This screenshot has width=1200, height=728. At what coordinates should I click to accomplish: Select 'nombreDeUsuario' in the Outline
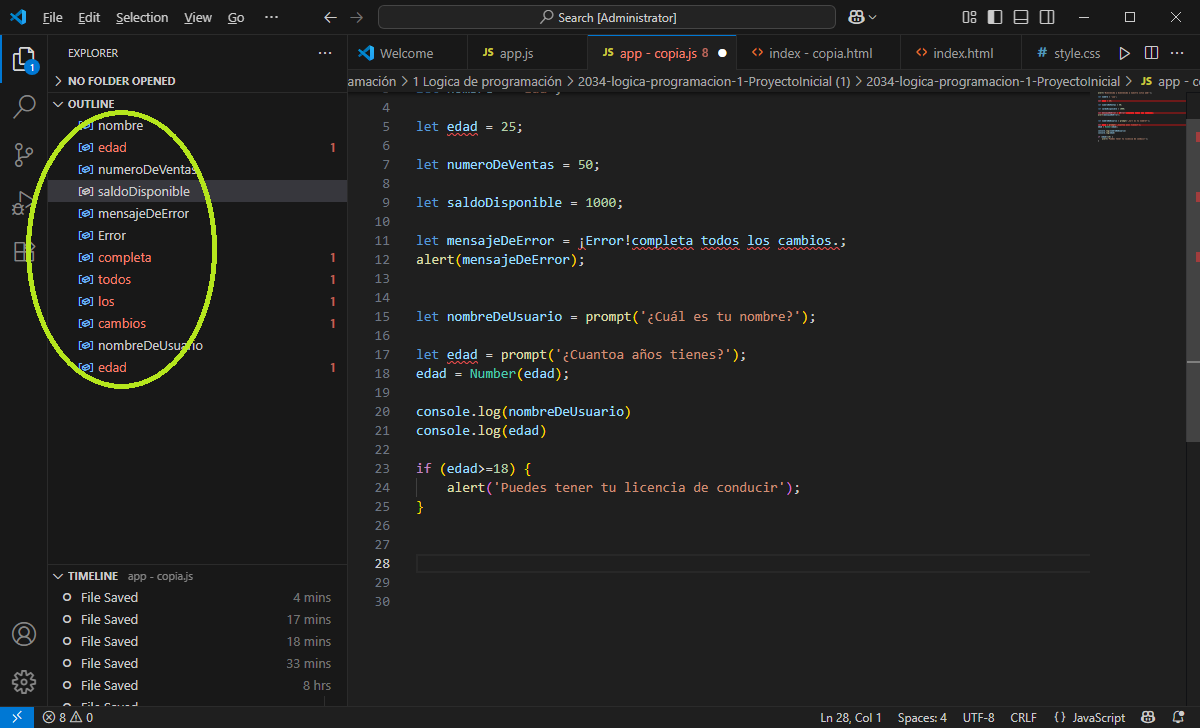pyautogui.click(x=198, y=346)
